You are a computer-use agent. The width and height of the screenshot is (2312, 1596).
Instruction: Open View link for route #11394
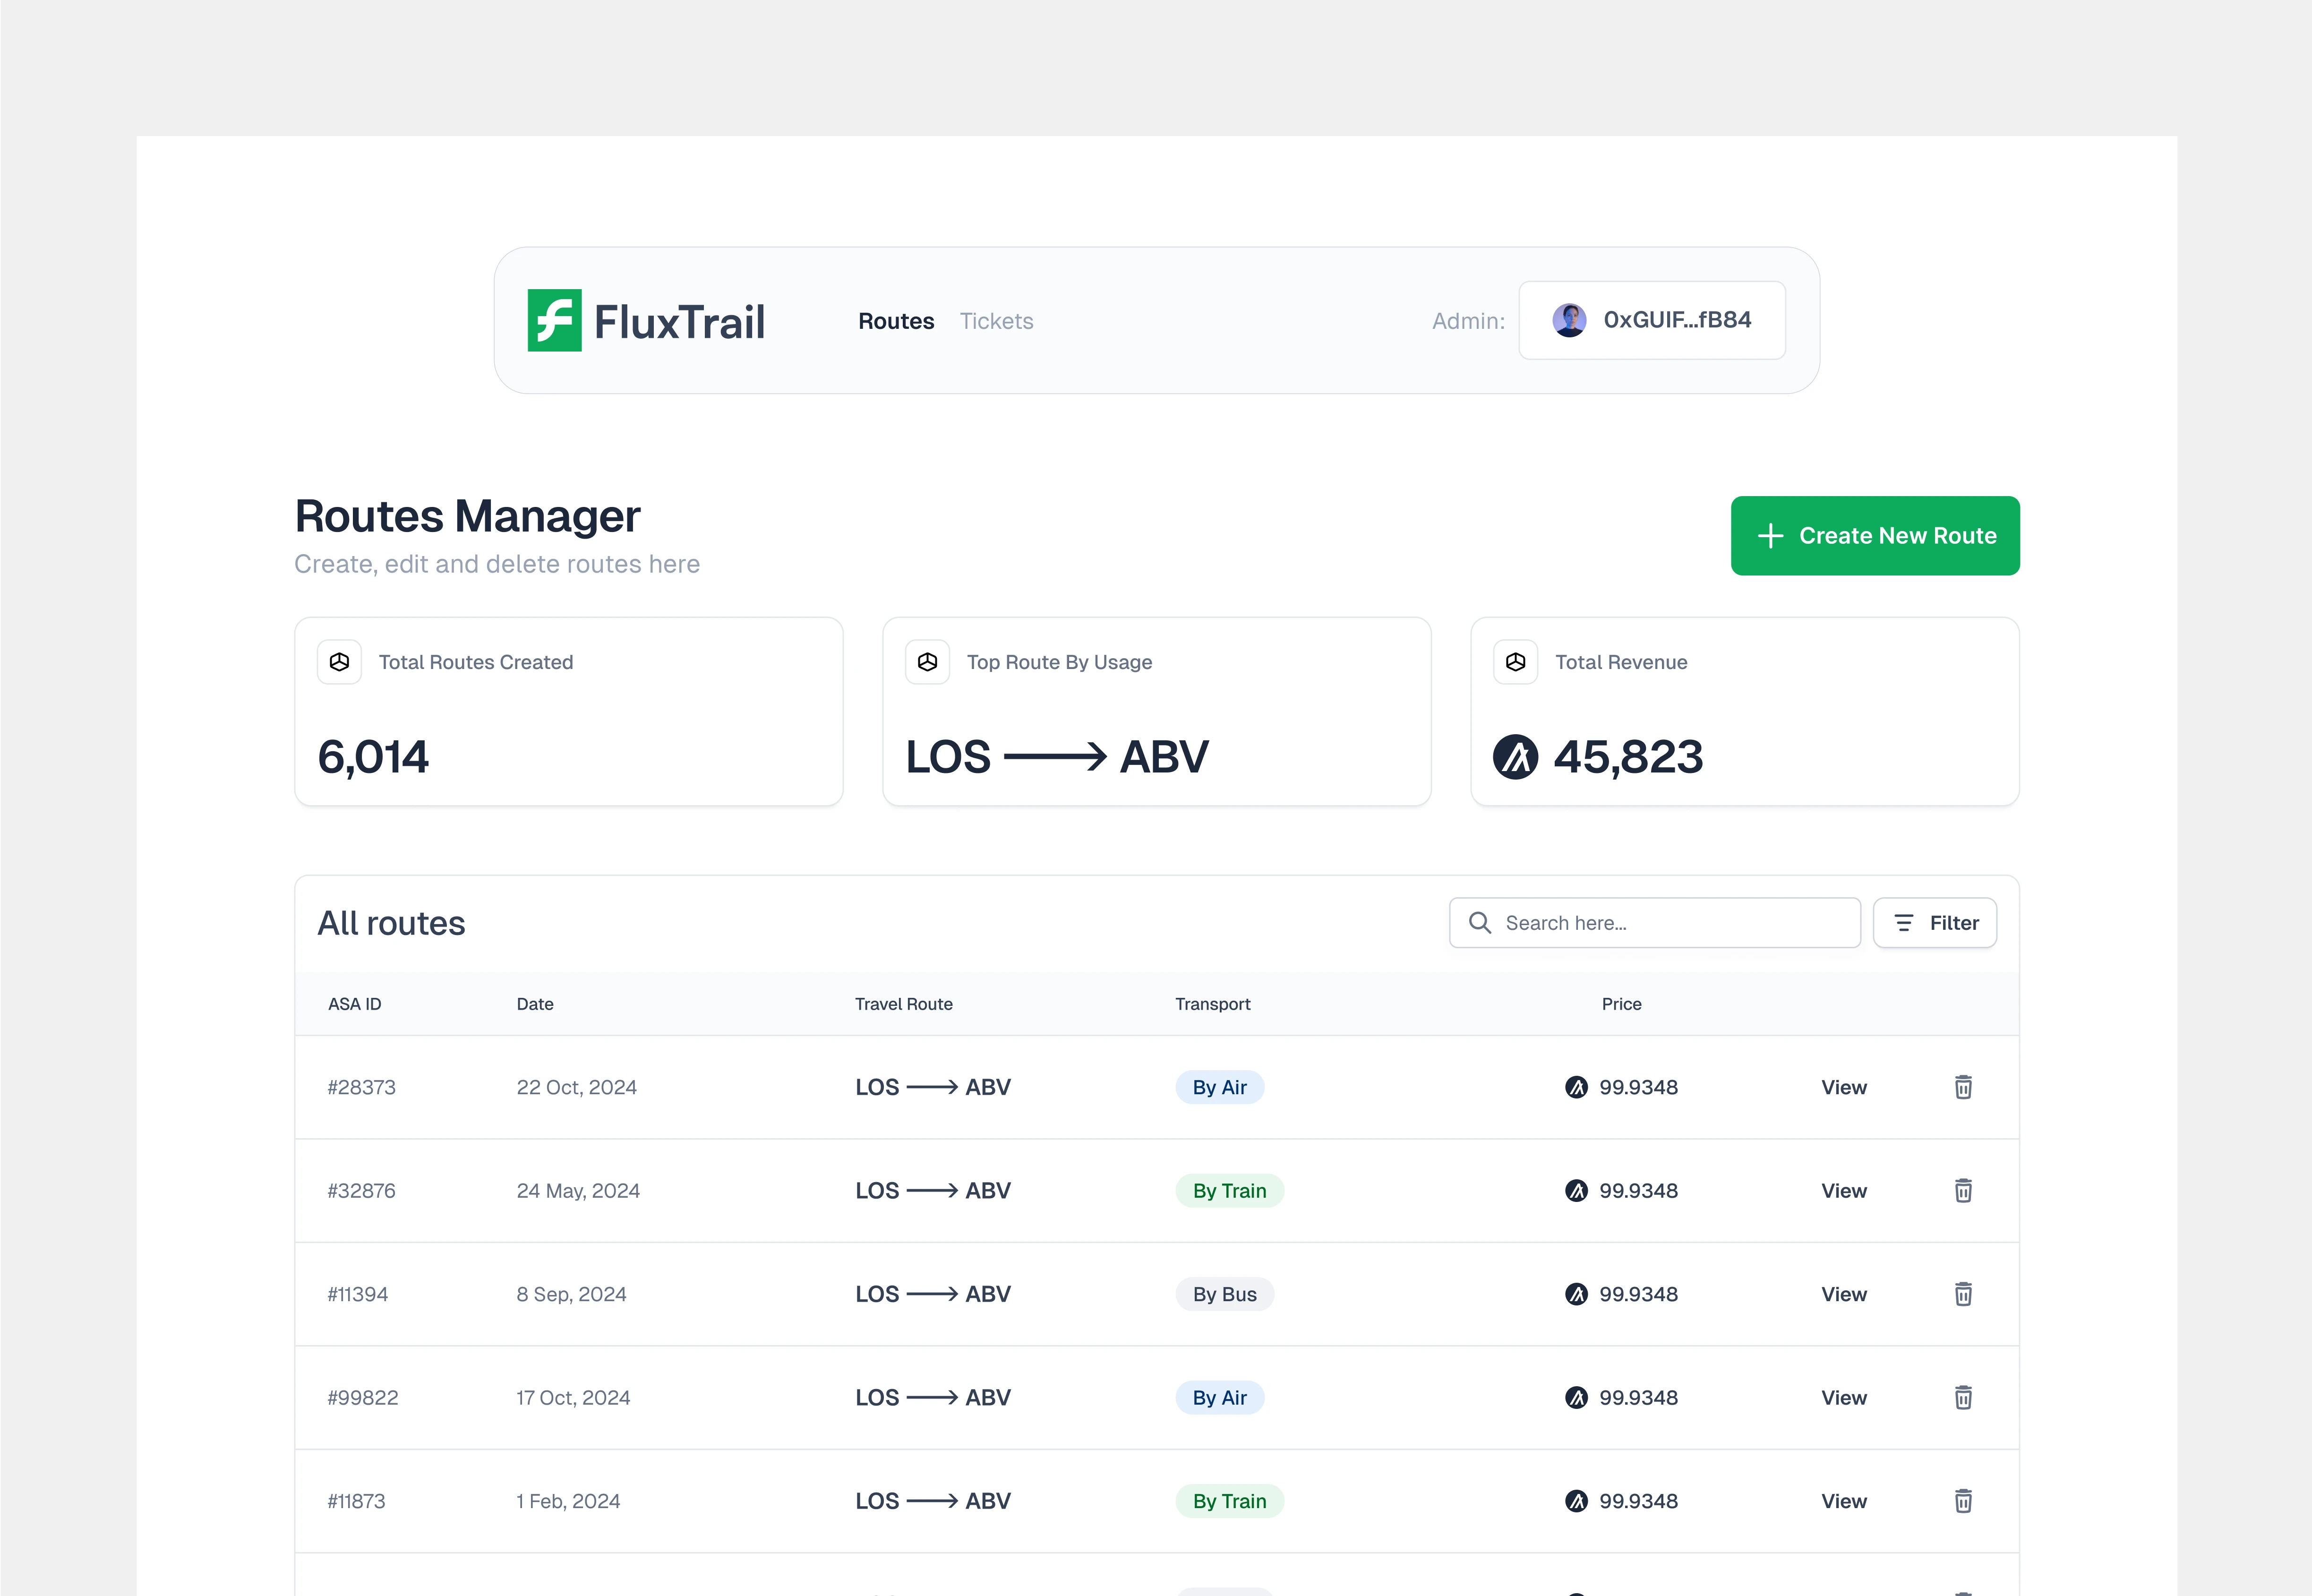1843,1294
